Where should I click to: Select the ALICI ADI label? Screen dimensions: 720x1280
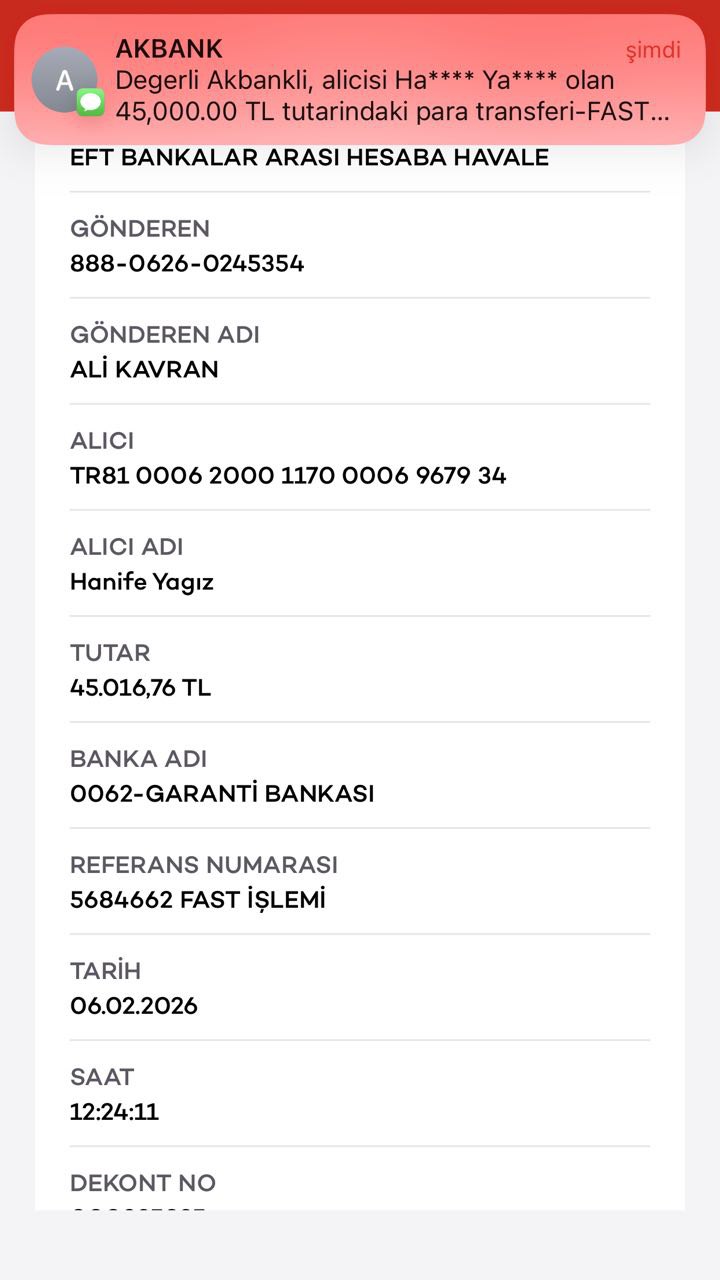point(127,547)
